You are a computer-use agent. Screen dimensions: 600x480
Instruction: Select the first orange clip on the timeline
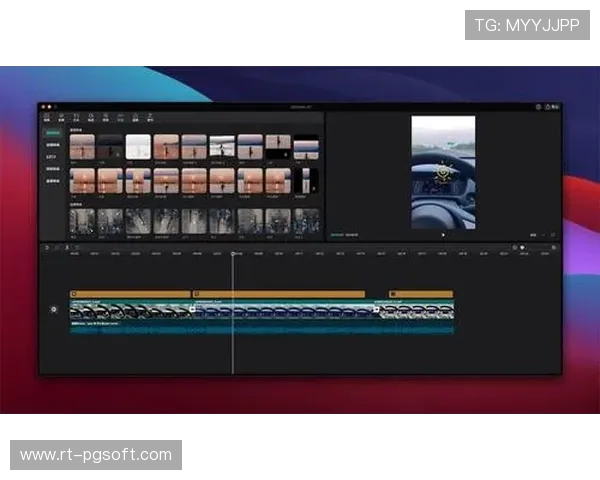(x=130, y=294)
